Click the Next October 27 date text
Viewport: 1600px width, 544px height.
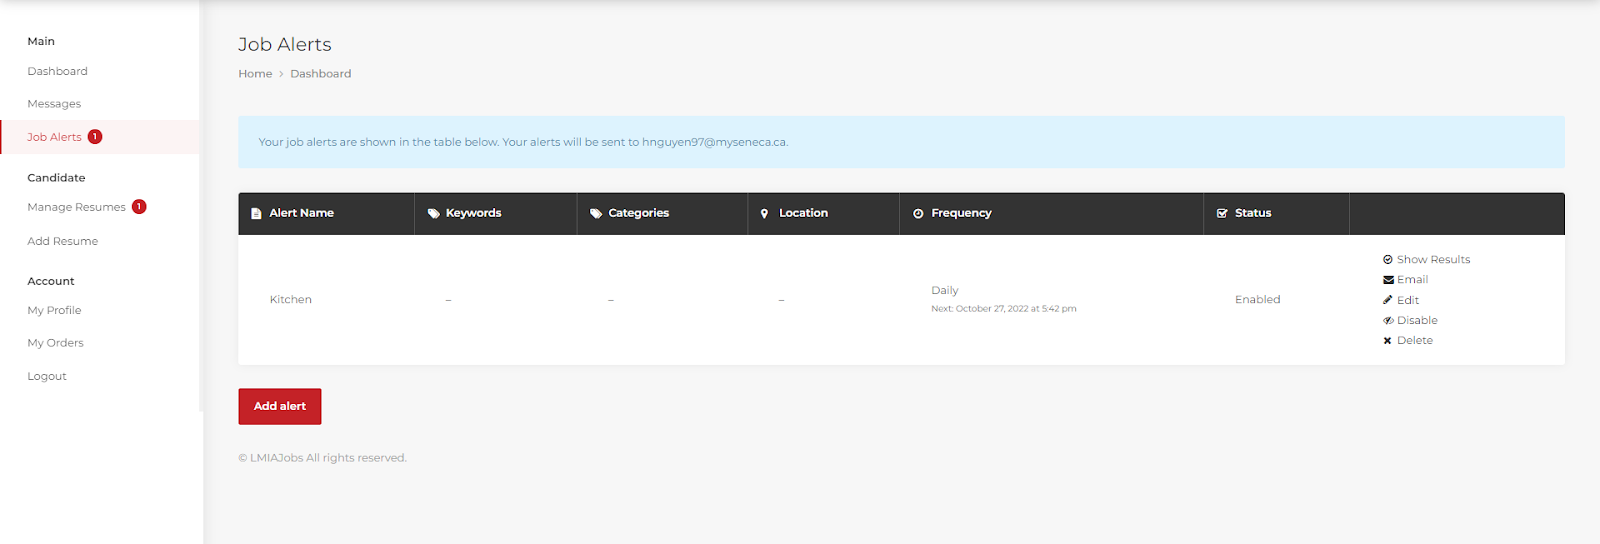[1003, 309]
